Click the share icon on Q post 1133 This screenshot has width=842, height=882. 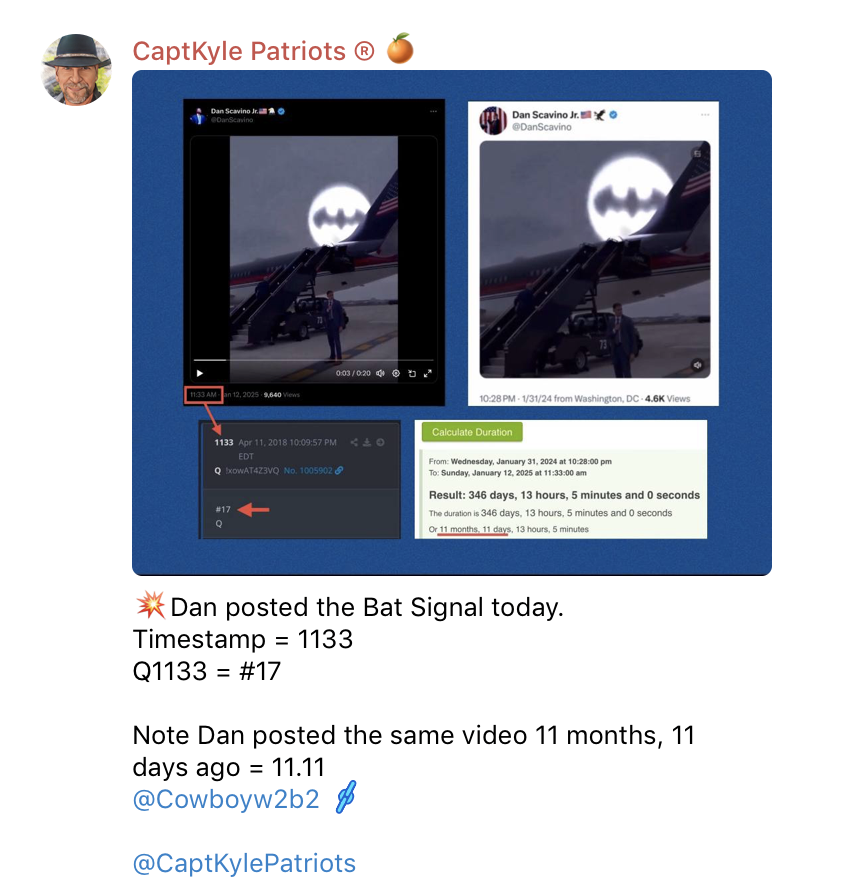click(354, 443)
